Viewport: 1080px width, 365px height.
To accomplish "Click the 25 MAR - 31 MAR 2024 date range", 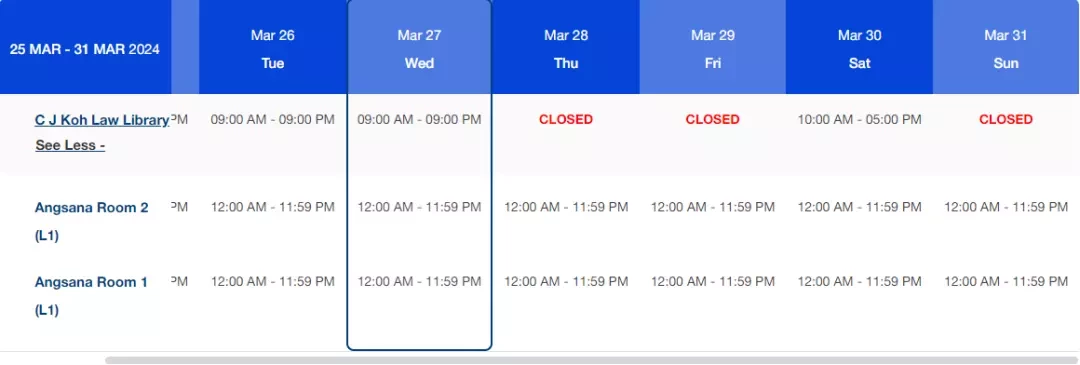I will pos(85,50).
